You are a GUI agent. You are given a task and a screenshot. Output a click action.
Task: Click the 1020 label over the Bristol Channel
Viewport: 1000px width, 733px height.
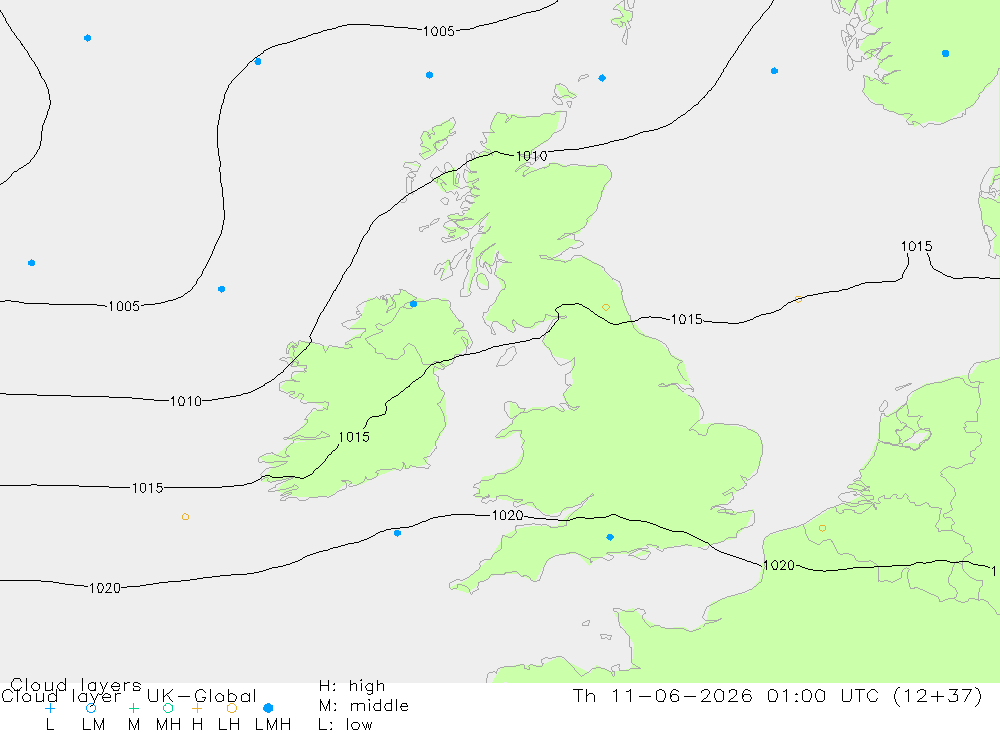pyautogui.click(x=508, y=515)
